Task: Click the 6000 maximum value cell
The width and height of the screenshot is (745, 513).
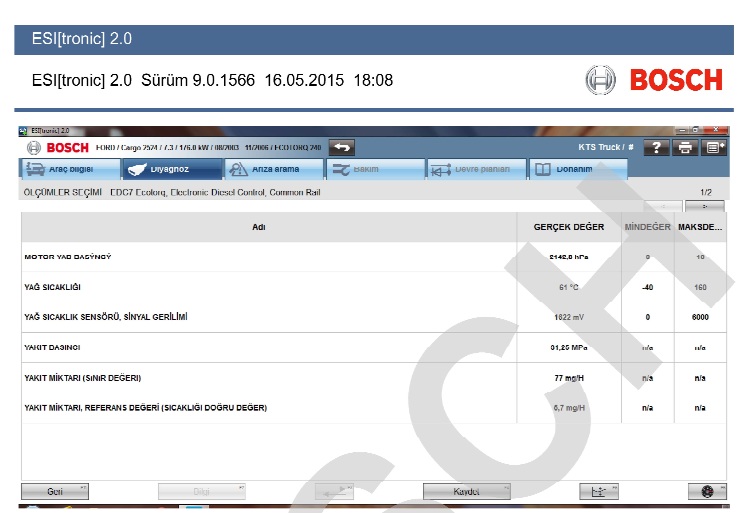Action: click(x=700, y=317)
